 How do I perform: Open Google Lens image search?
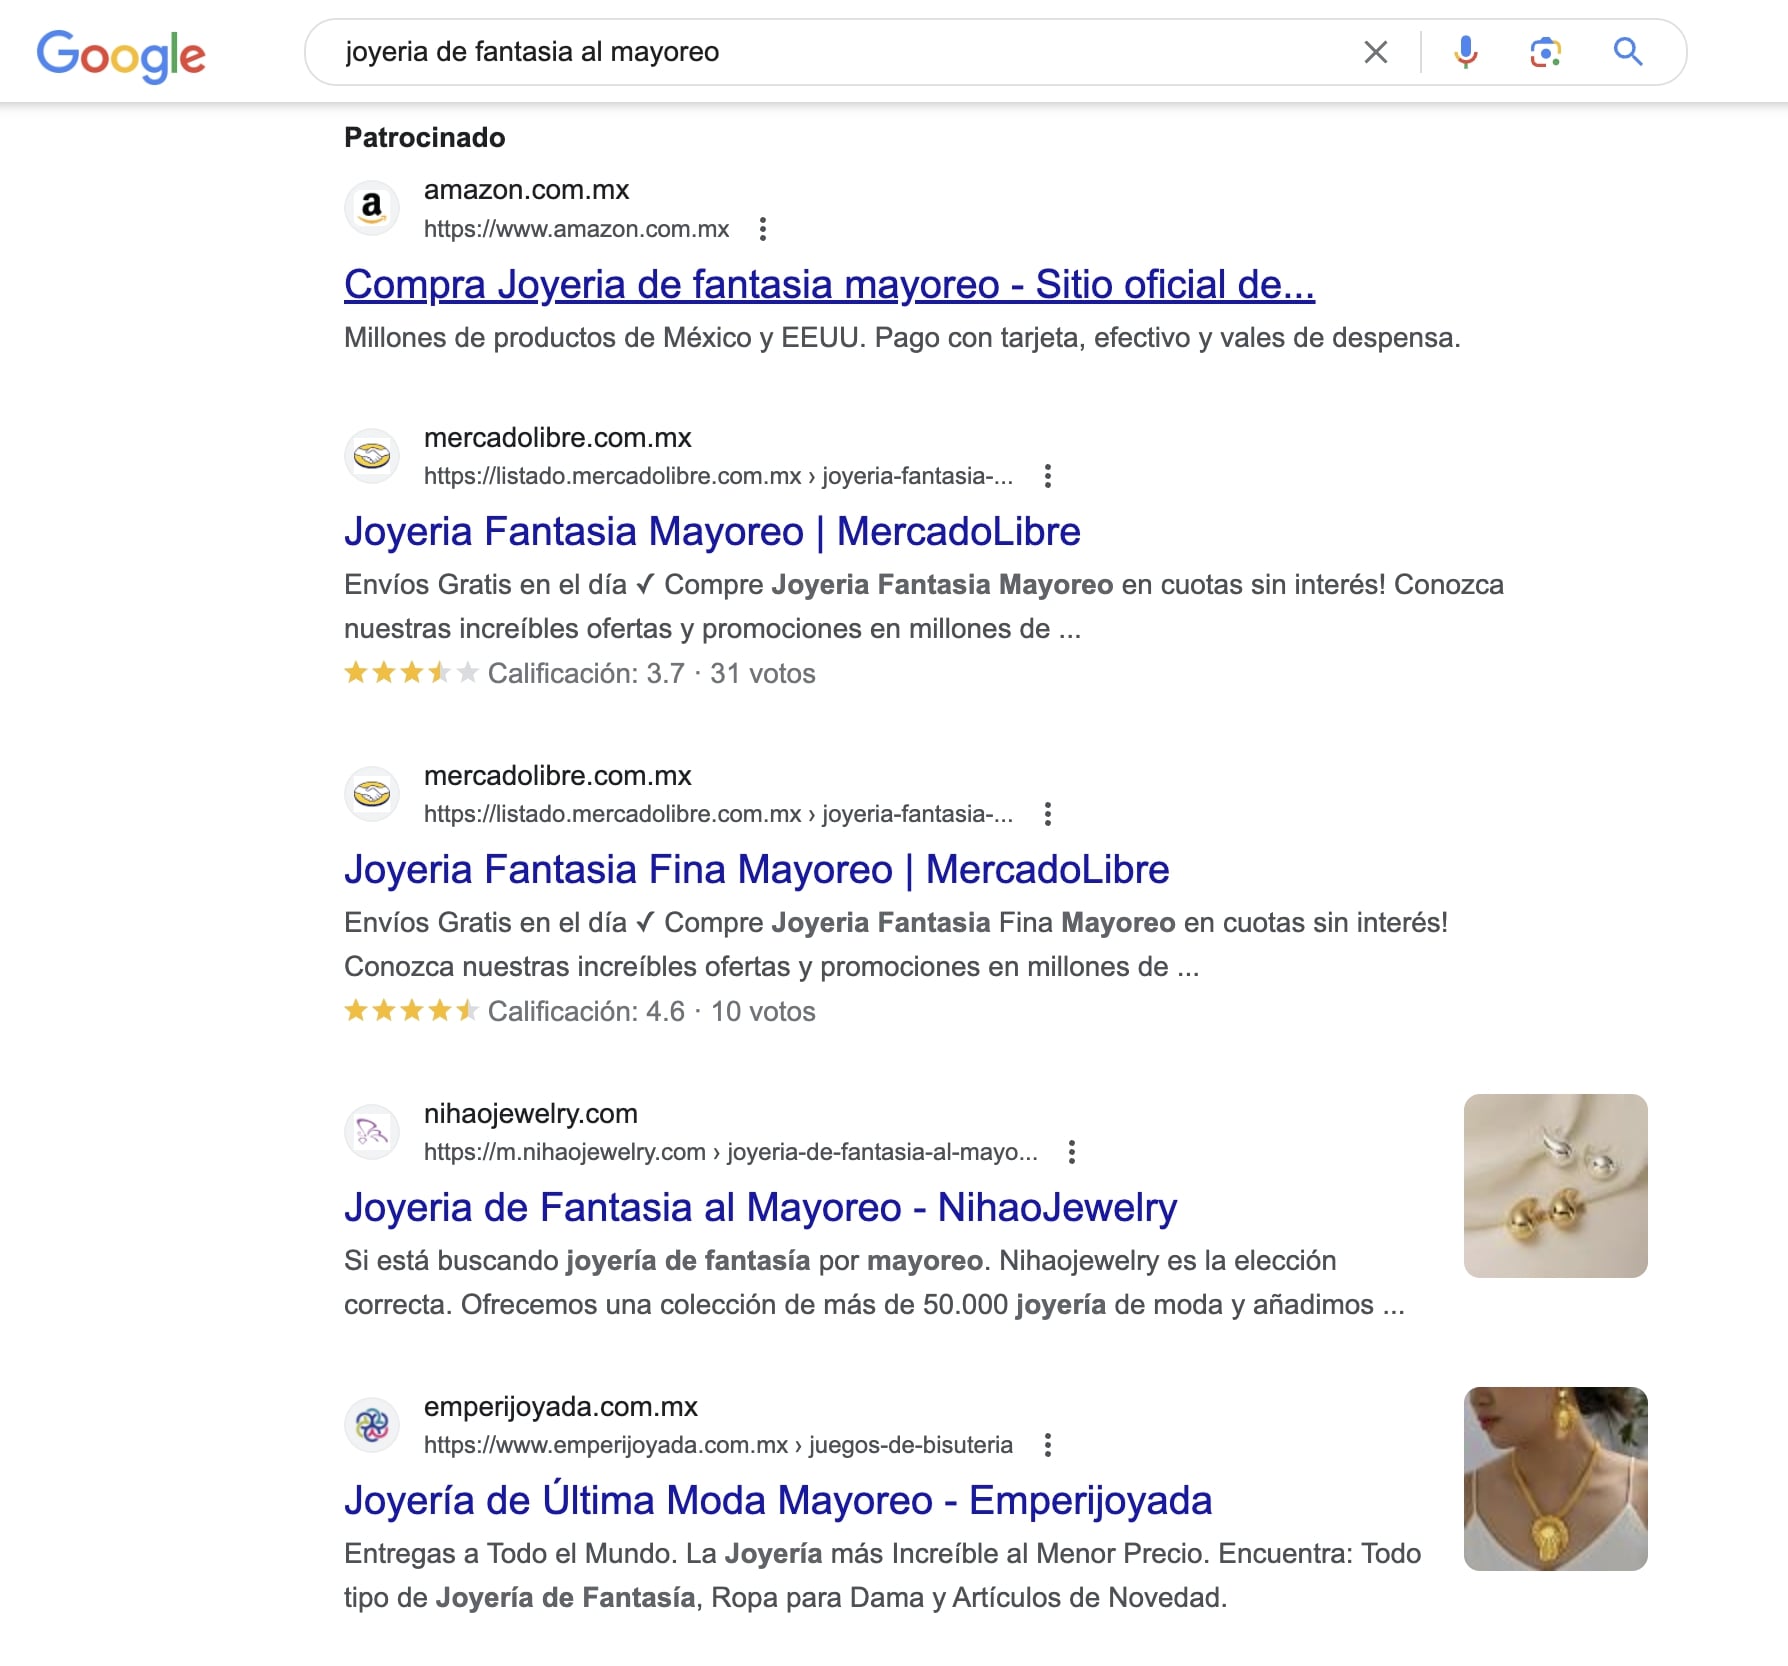pos(1546,52)
